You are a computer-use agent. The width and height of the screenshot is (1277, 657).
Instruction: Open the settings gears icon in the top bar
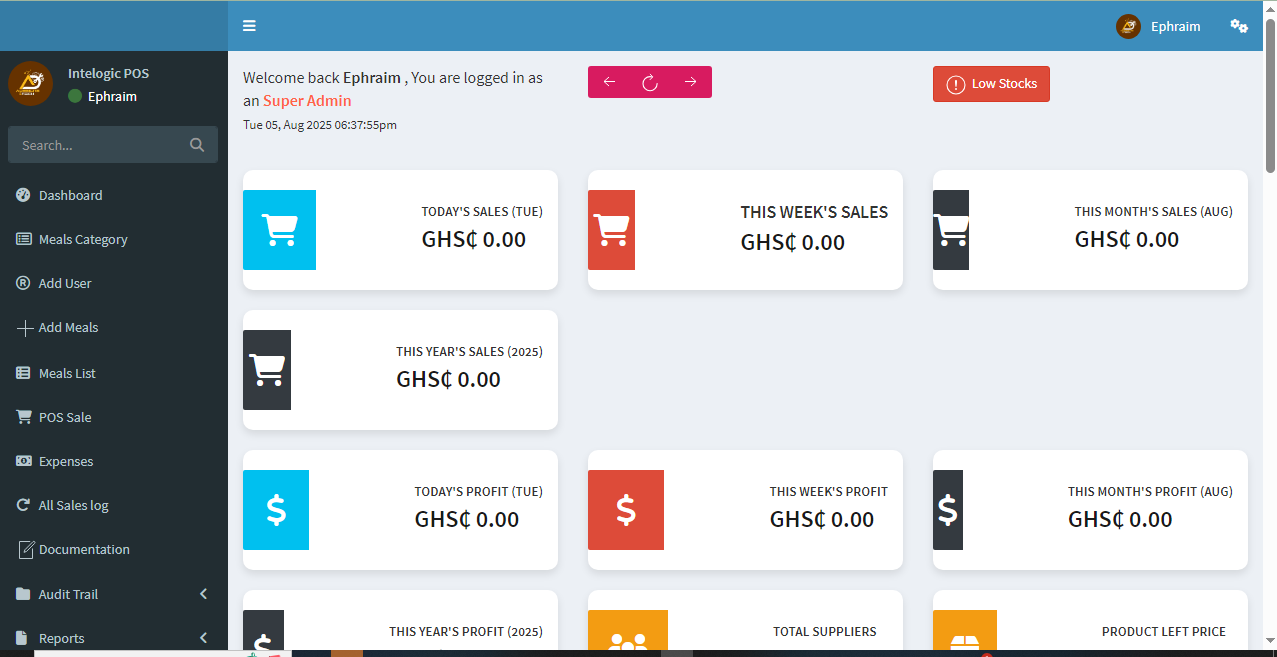tap(1239, 26)
